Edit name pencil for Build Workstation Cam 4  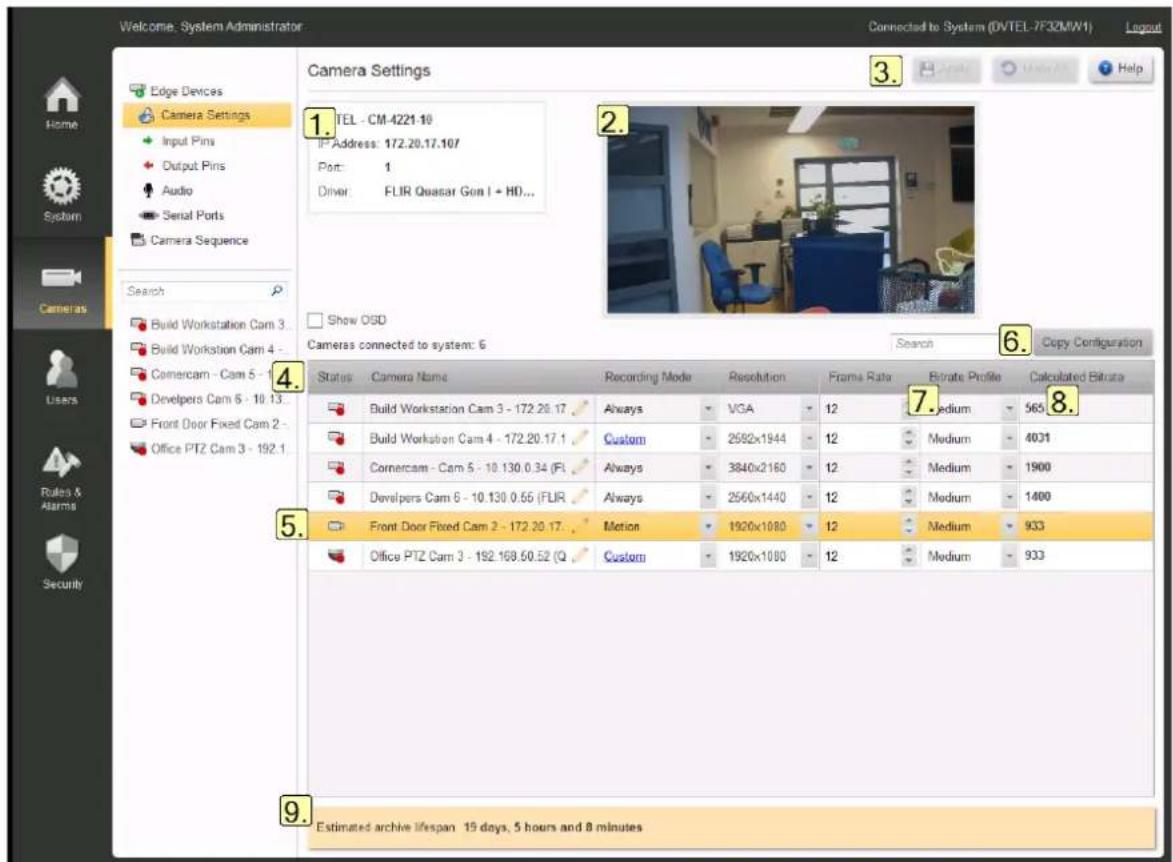580,438
